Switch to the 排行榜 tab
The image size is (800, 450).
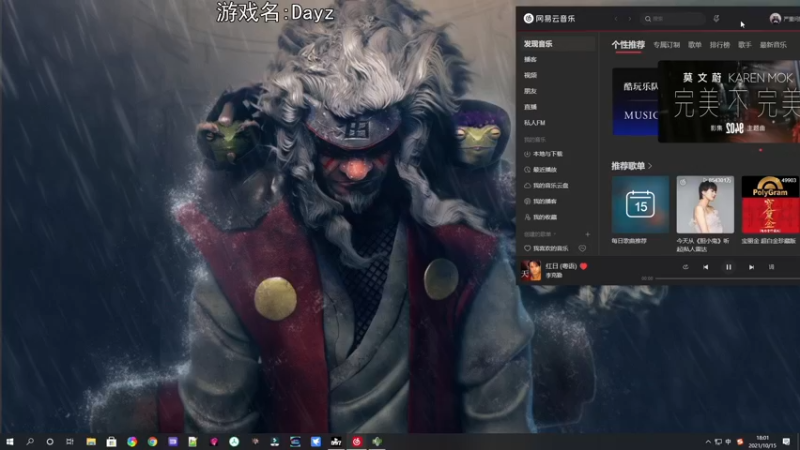click(720, 45)
